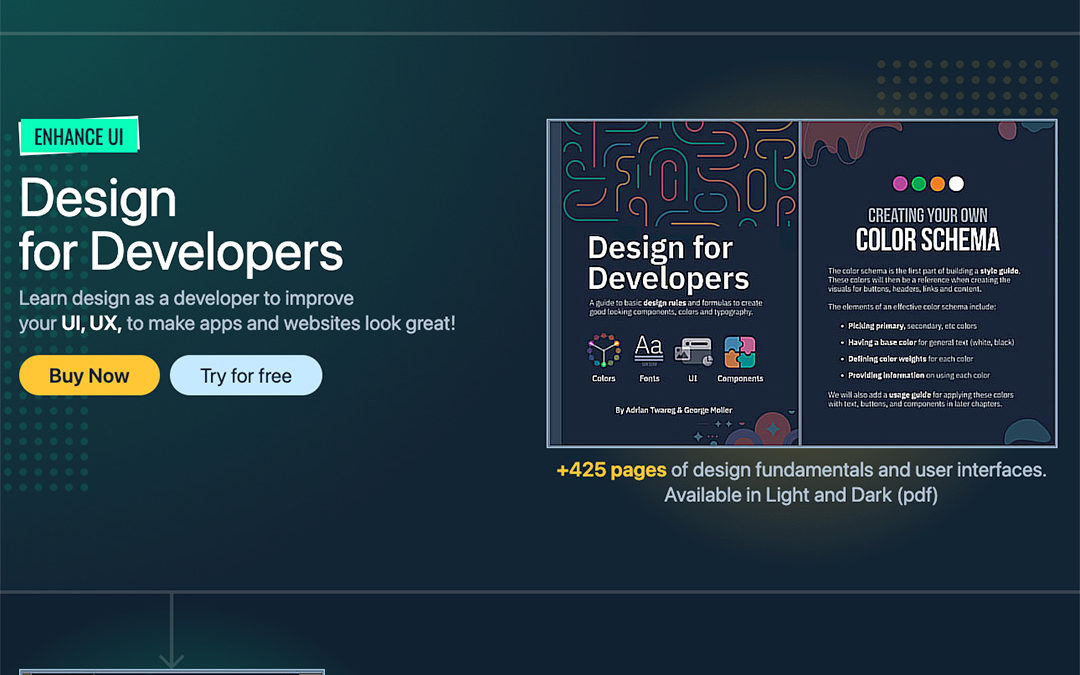This screenshot has height=675, width=1080.
Task: Click the Color Schema page preview heading
Action: 928,240
